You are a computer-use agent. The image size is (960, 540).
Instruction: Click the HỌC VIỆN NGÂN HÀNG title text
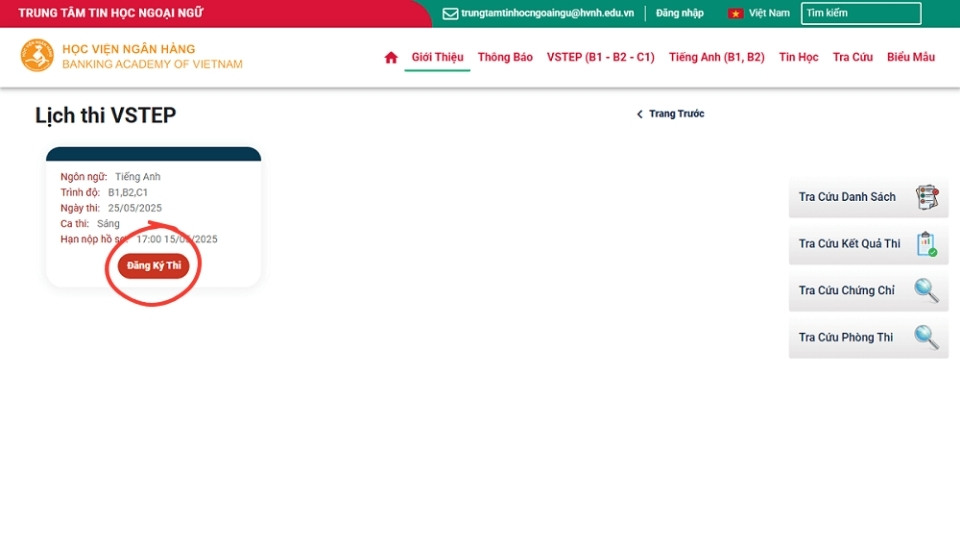point(129,49)
